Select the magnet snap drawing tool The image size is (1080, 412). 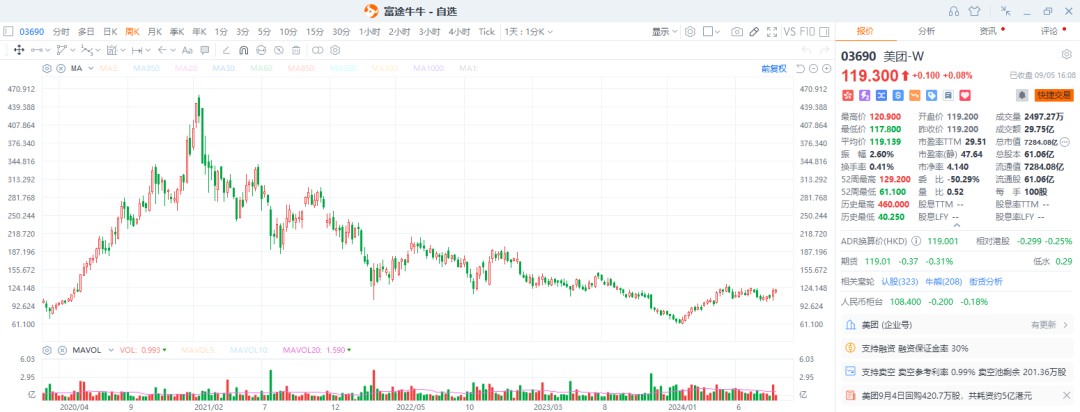pyautogui.click(x=242, y=49)
